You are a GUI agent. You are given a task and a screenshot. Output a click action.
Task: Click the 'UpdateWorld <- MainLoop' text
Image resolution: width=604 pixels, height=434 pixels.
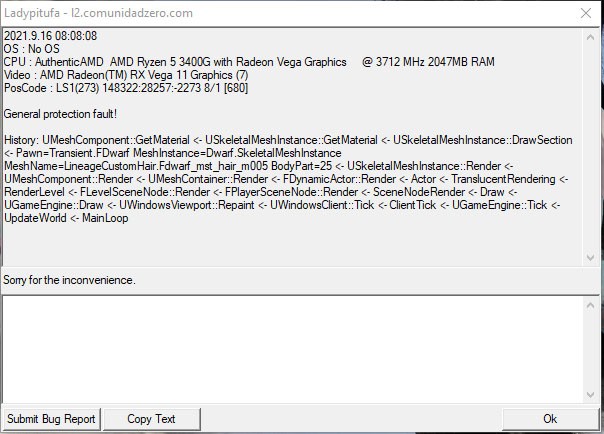click(x=66, y=218)
